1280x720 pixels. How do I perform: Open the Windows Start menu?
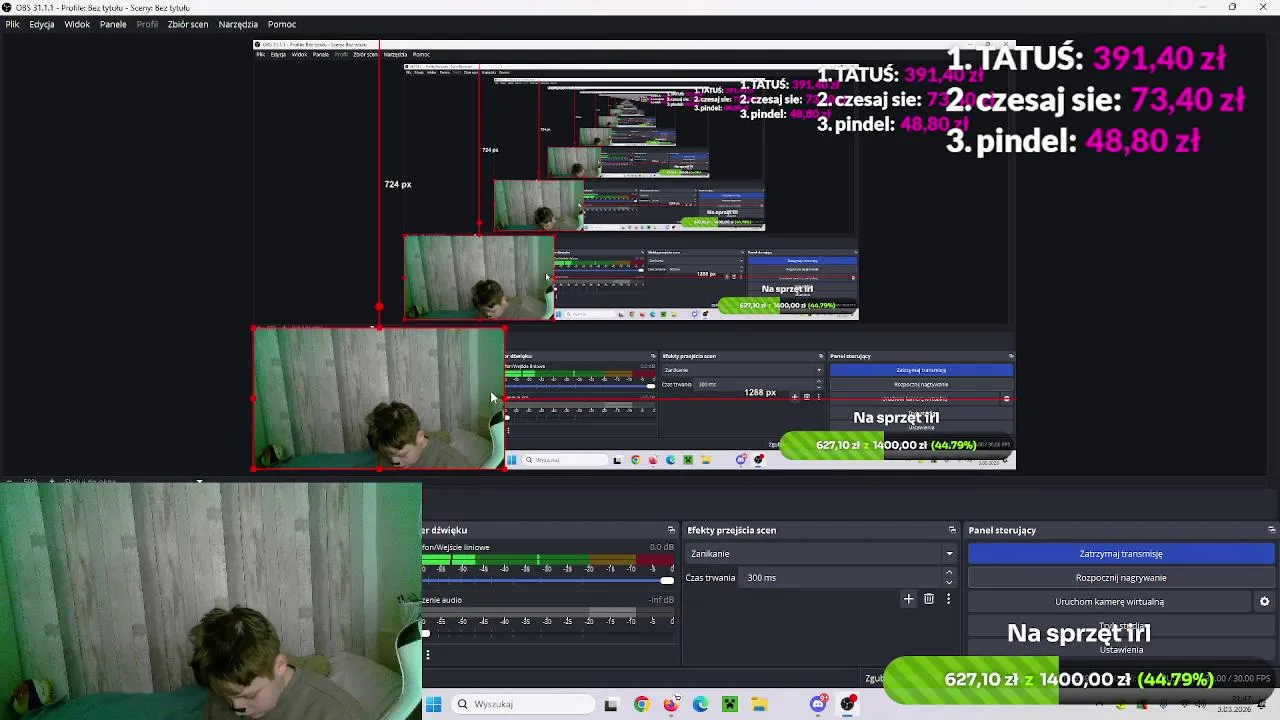pos(434,704)
